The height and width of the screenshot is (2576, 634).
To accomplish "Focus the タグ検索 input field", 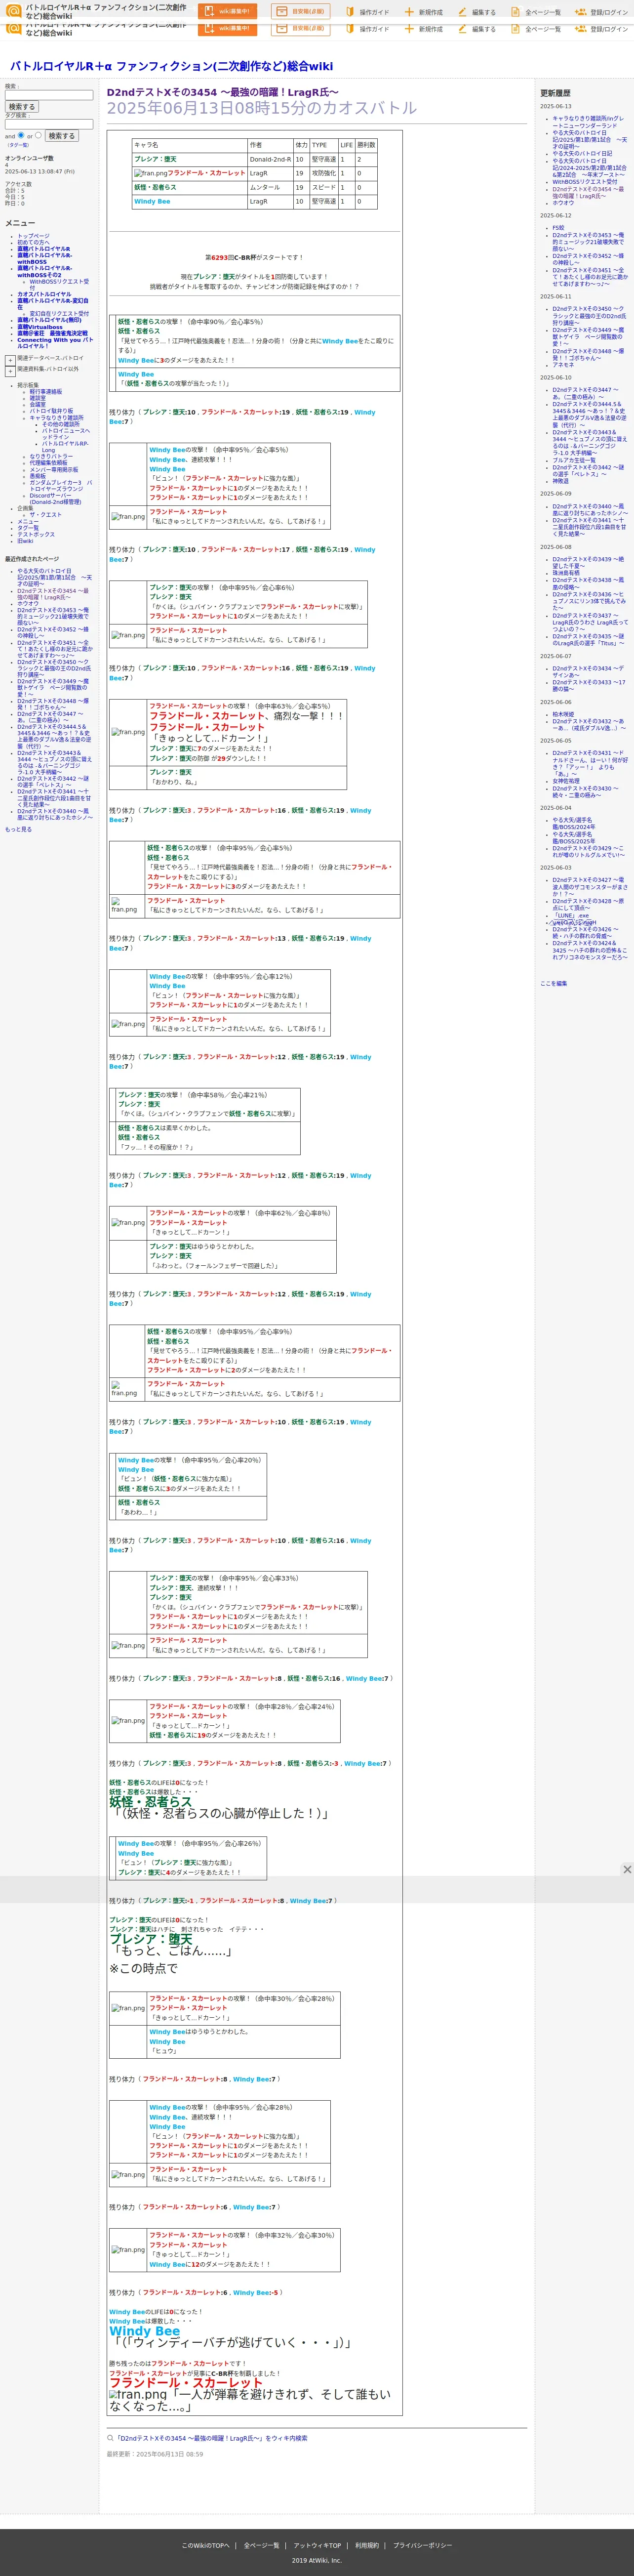I will pyautogui.click(x=49, y=125).
